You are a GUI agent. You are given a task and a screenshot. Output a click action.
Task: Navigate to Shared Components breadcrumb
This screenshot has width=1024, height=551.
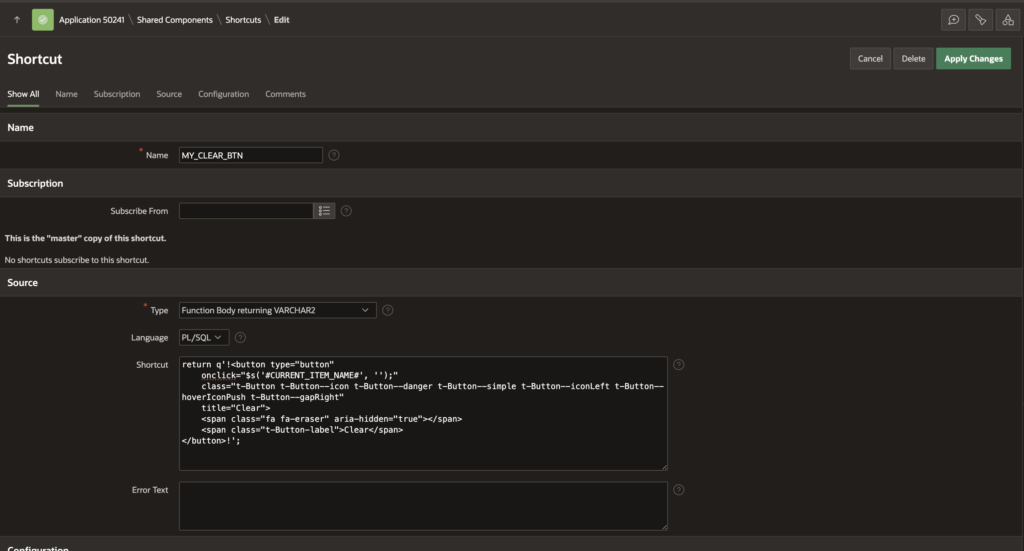[174, 20]
